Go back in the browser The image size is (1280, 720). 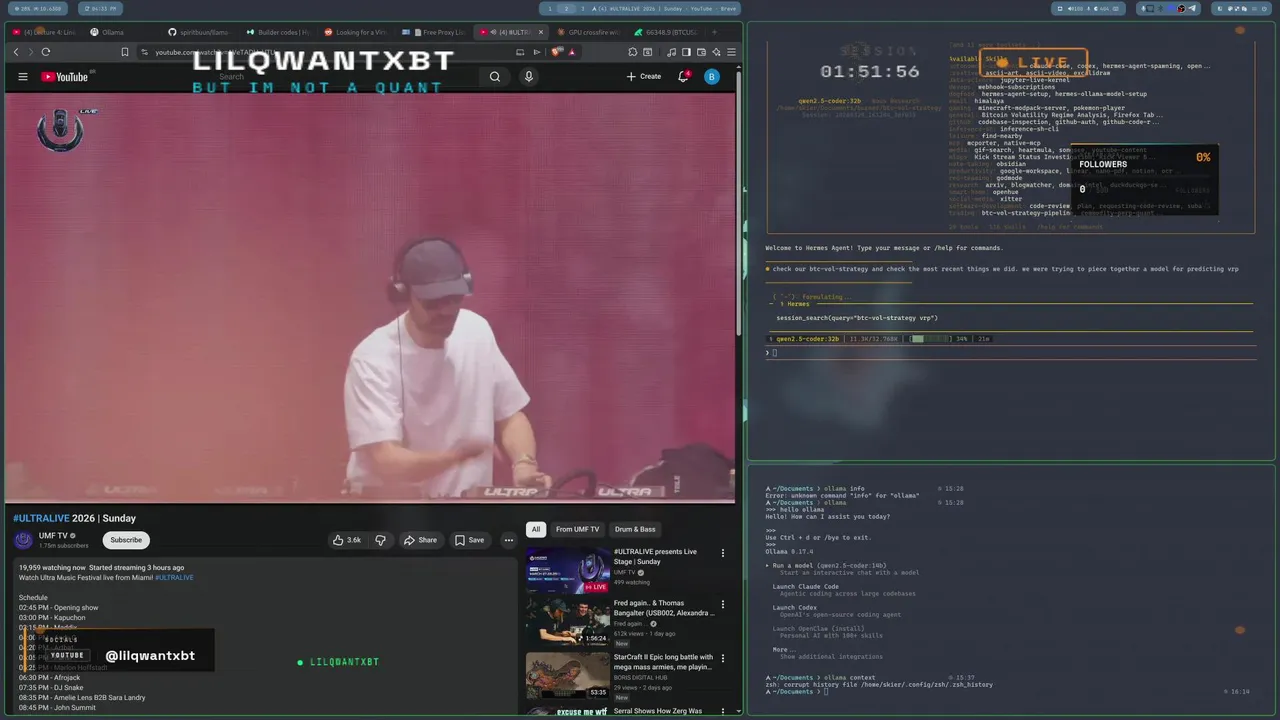click(16, 52)
